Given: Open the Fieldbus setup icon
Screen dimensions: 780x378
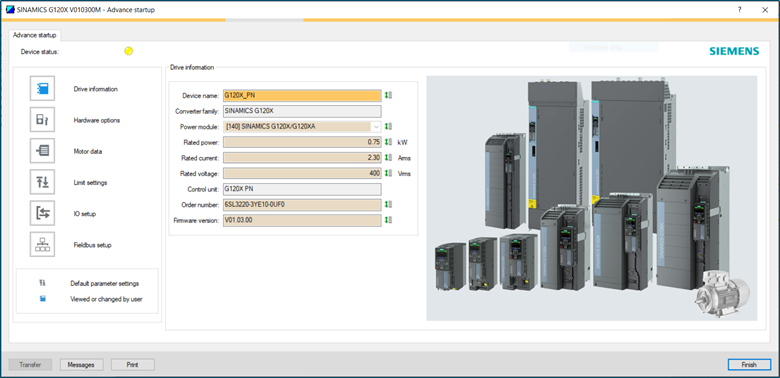Looking at the screenshot, I should click(x=42, y=245).
